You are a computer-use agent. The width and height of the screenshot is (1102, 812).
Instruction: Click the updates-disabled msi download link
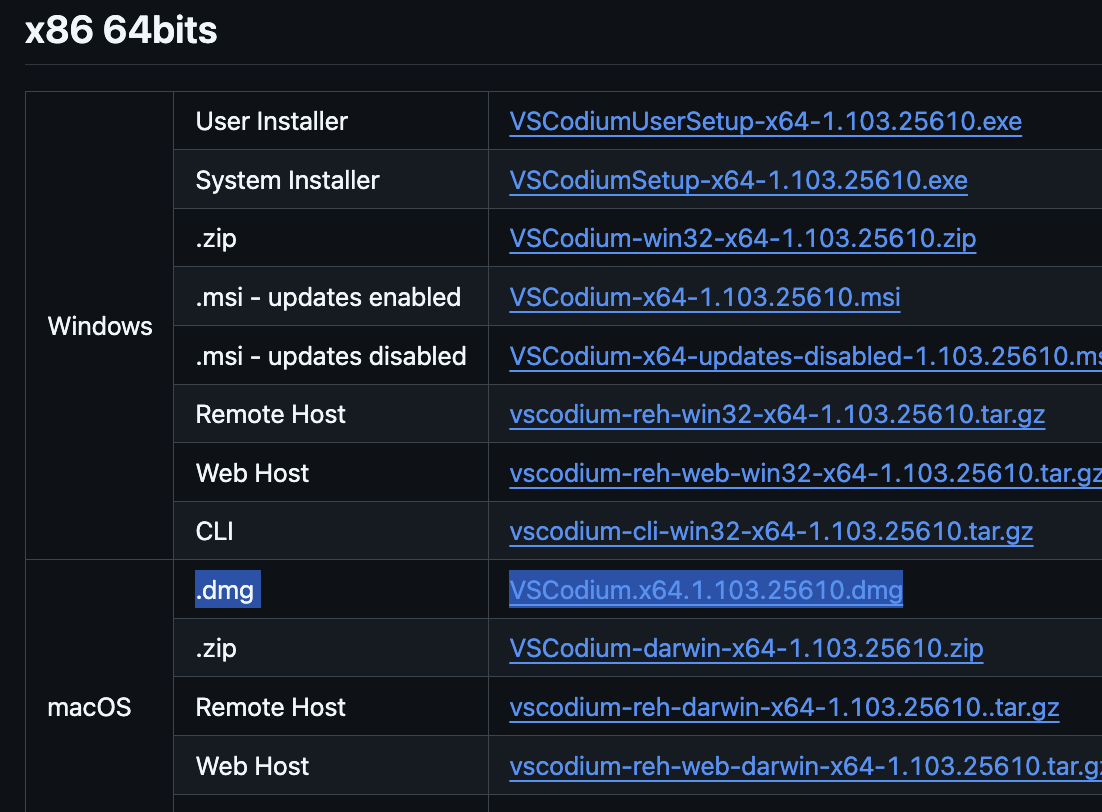pyautogui.click(x=805, y=356)
